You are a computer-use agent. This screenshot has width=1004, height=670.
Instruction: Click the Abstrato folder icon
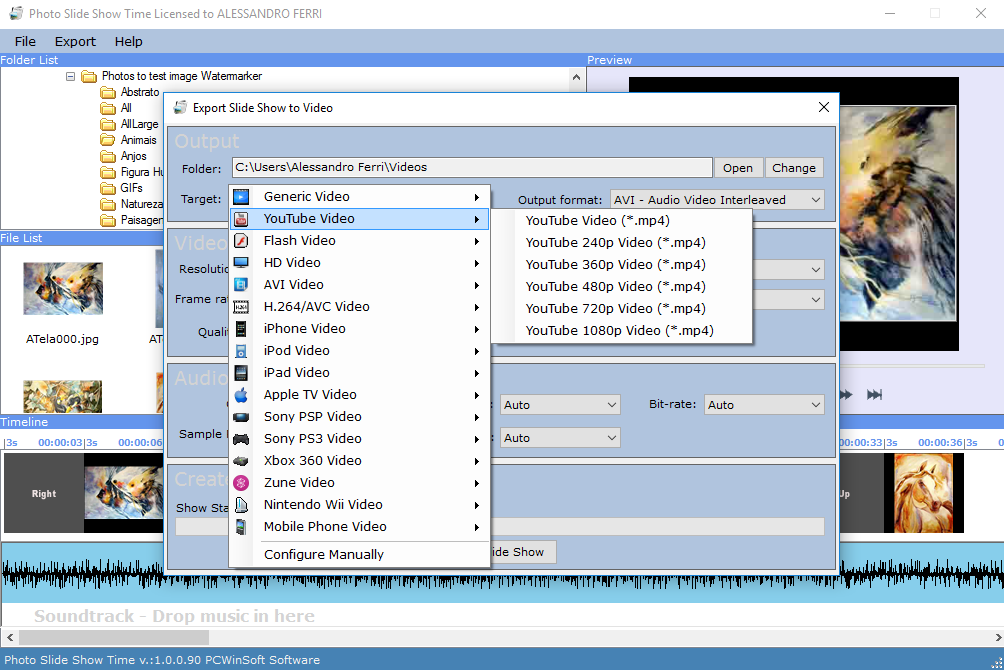pos(108,92)
